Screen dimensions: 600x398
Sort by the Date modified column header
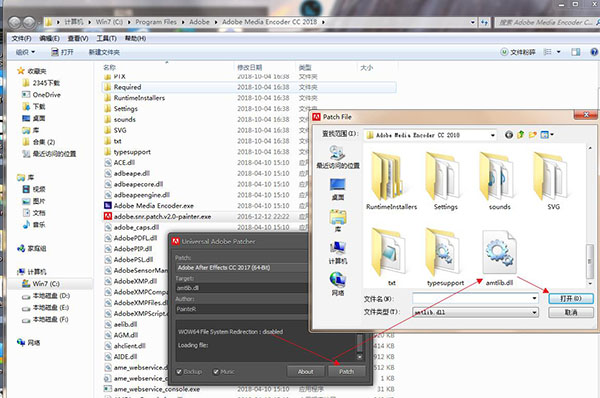click(249, 67)
